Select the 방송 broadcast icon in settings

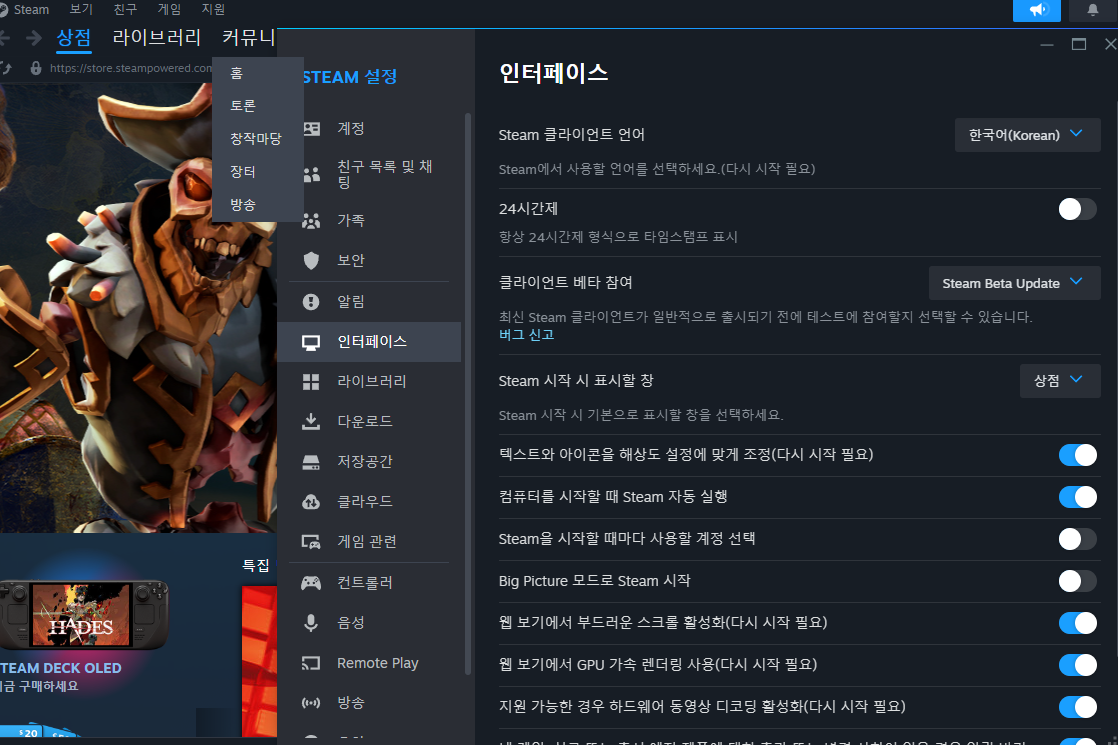click(x=312, y=704)
